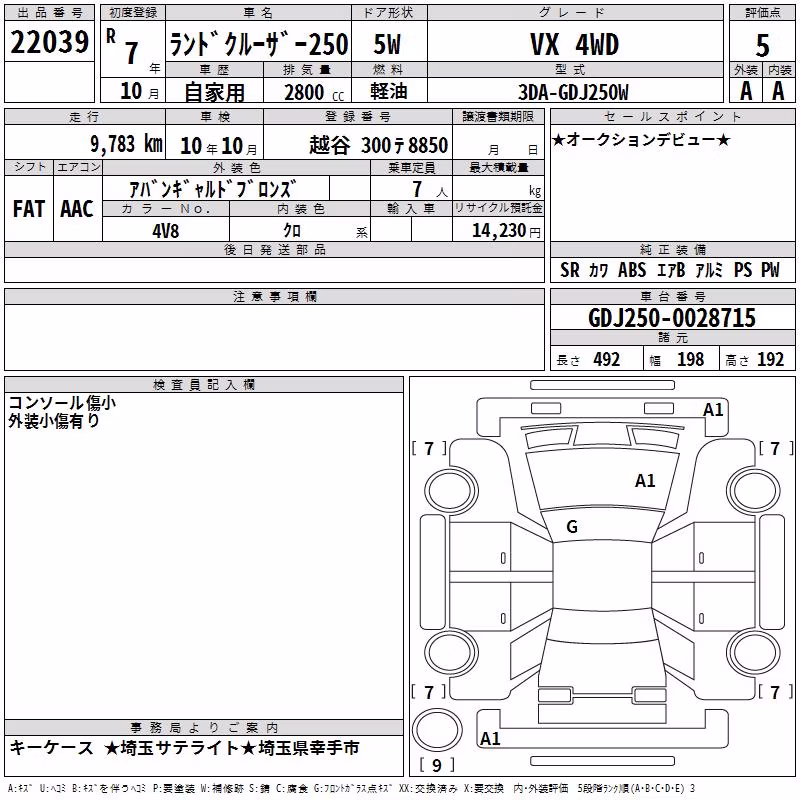Click the 注意事項欄 header
Image resolution: width=800 pixels, height=800 pixels.
(x=274, y=296)
